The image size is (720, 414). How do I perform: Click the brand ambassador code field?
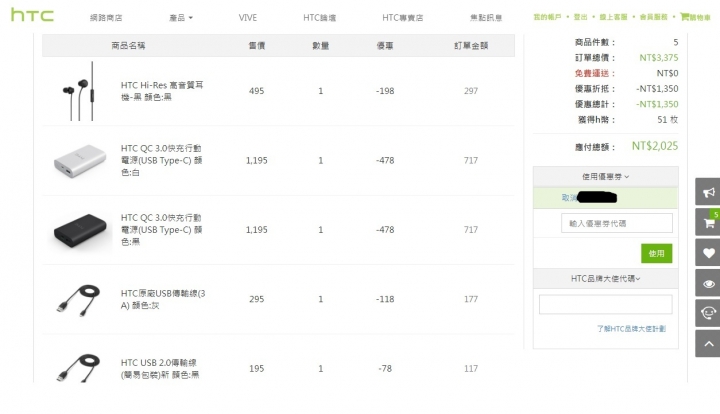coord(604,305)
